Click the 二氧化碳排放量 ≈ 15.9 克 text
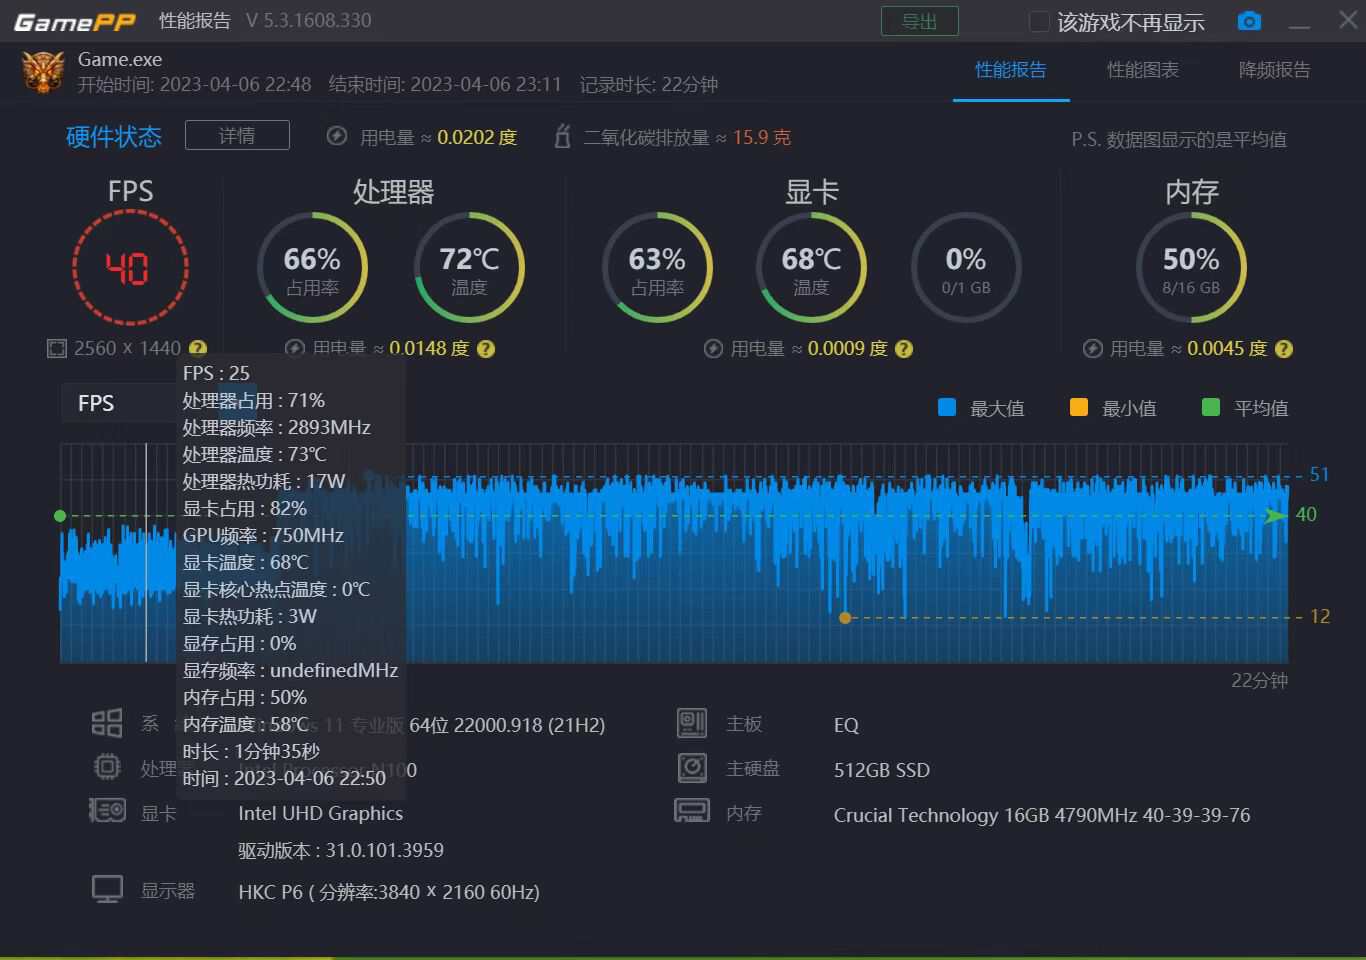 coord(687,137)
